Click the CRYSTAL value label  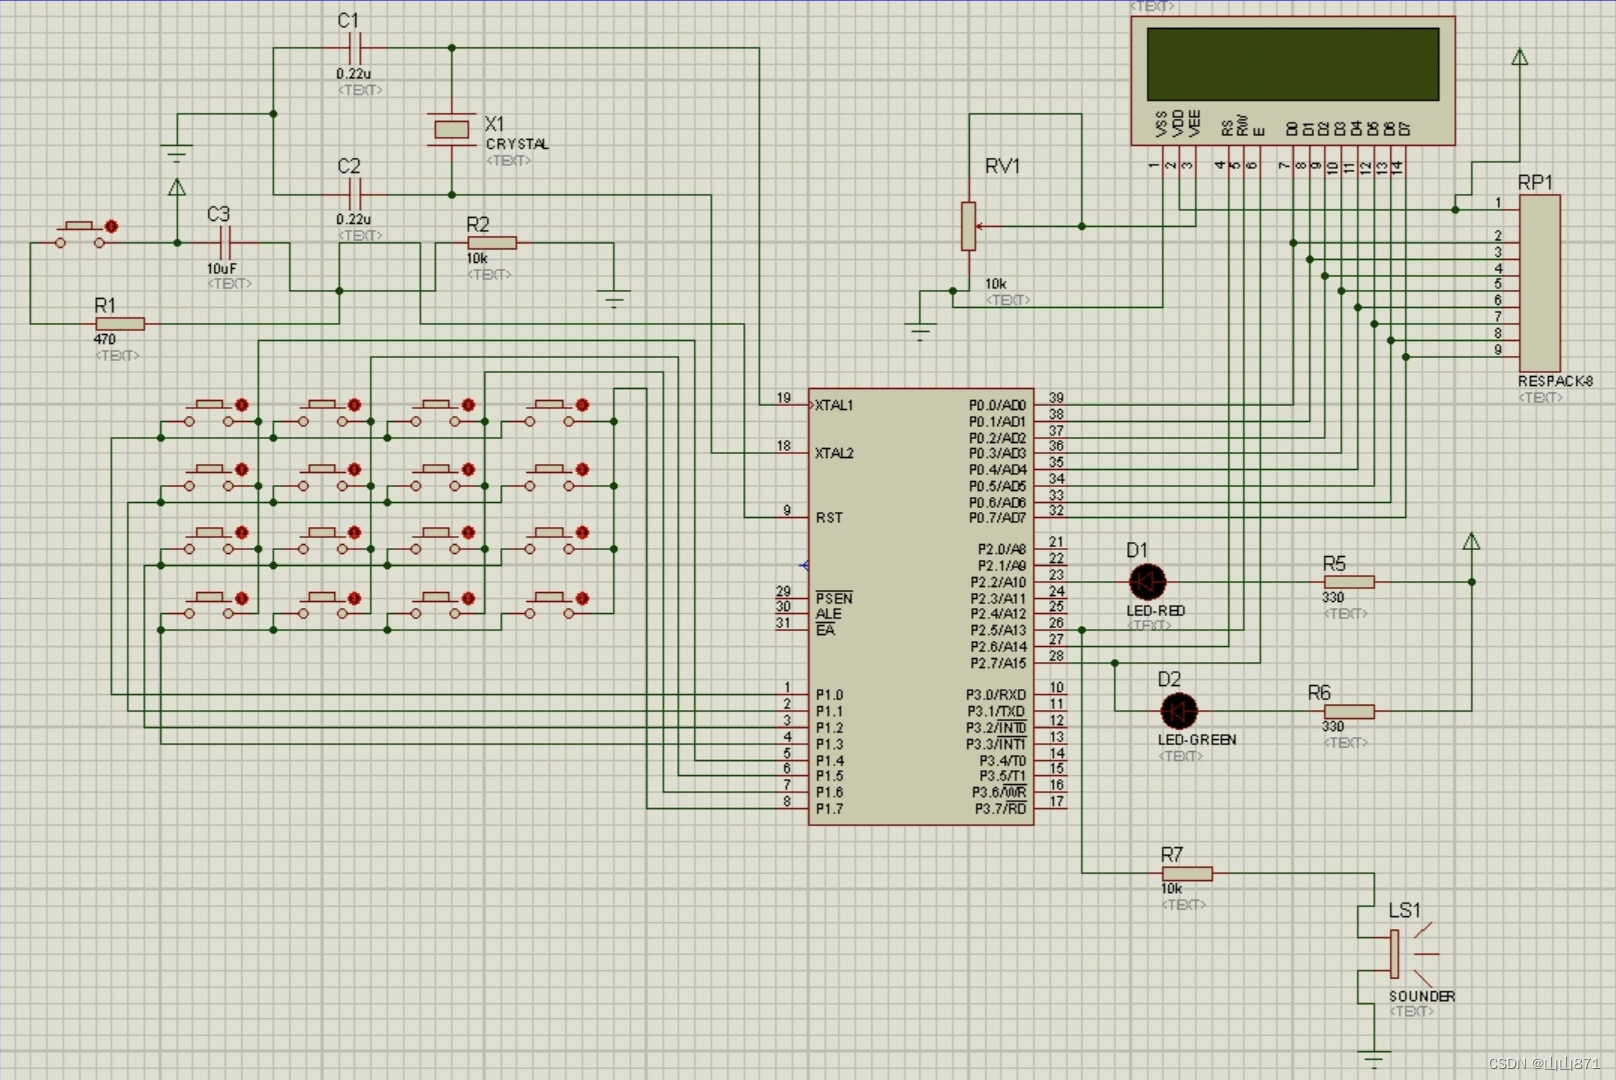coord(517,144)
